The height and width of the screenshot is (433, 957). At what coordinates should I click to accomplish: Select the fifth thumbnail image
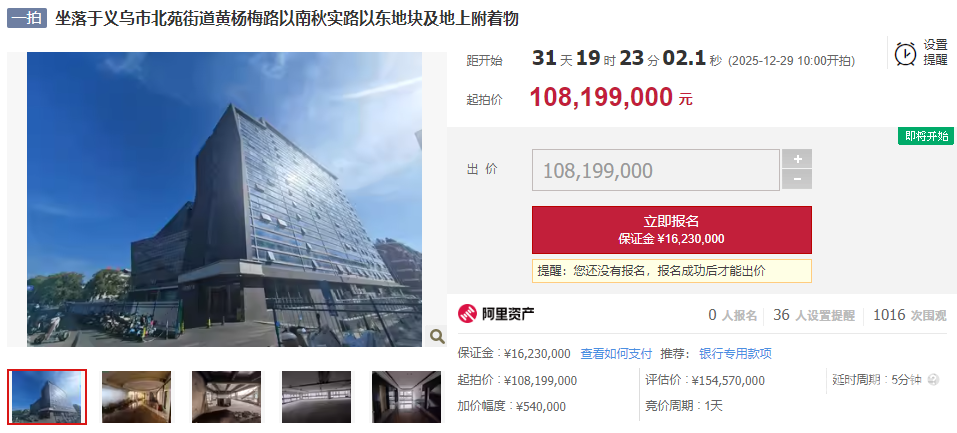click(406, 397)
